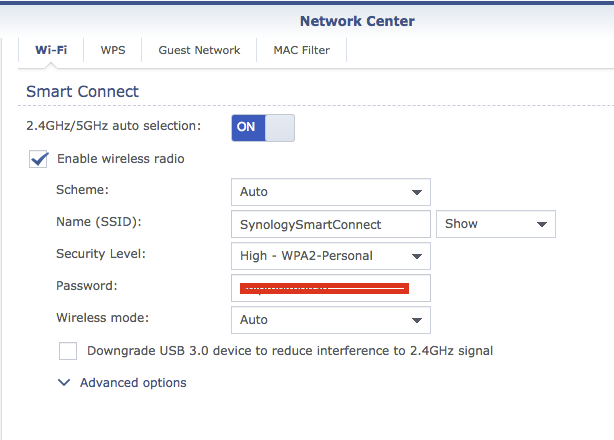614x440 pixels.
Task: Open Wireless mode dropdown
Action: (x=330, y=320)
